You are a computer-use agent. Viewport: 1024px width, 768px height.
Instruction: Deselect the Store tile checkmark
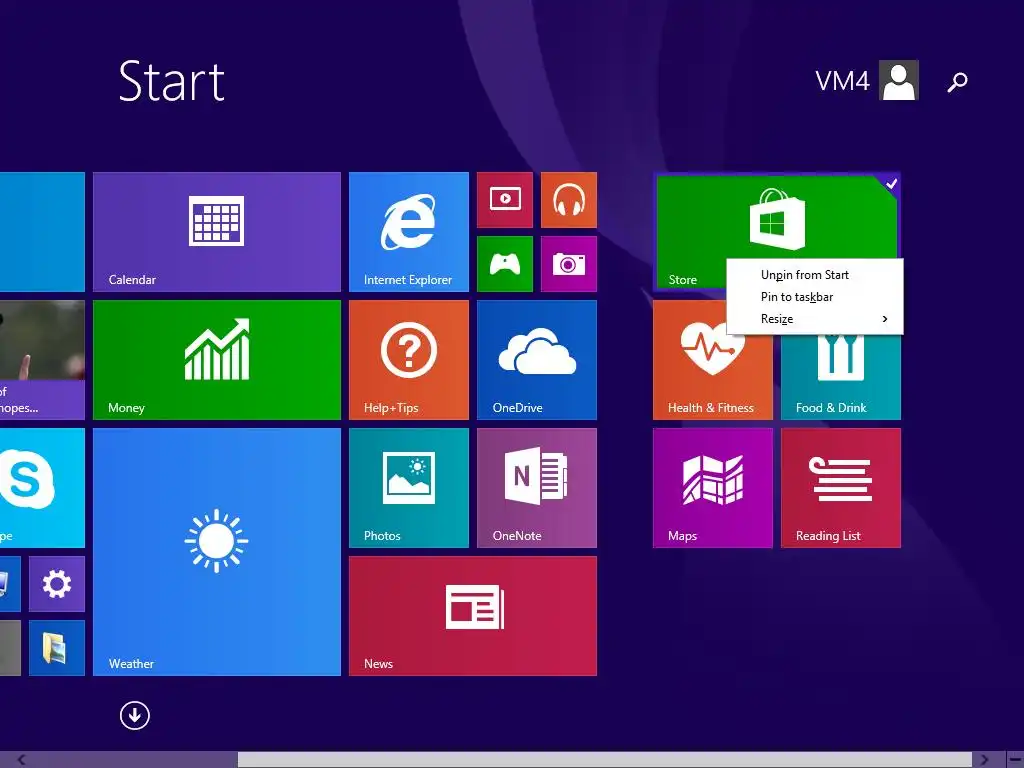coord(891,184)
